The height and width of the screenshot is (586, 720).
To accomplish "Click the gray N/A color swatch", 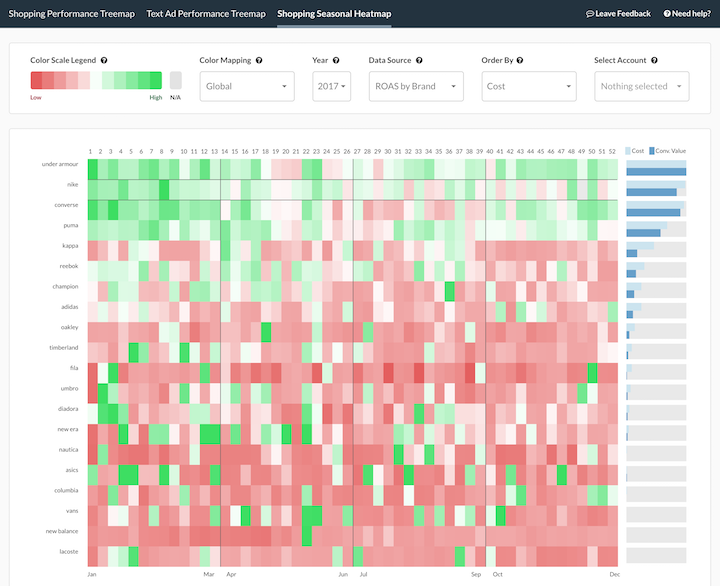I will [175, 80].
